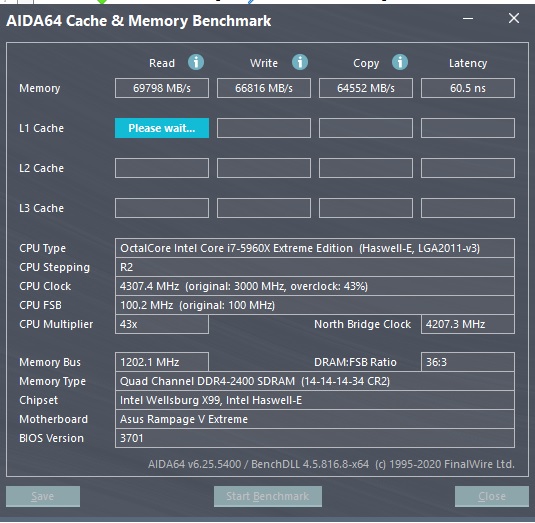
Task: Click the Close button at bottom
Action: pos(492,496)
